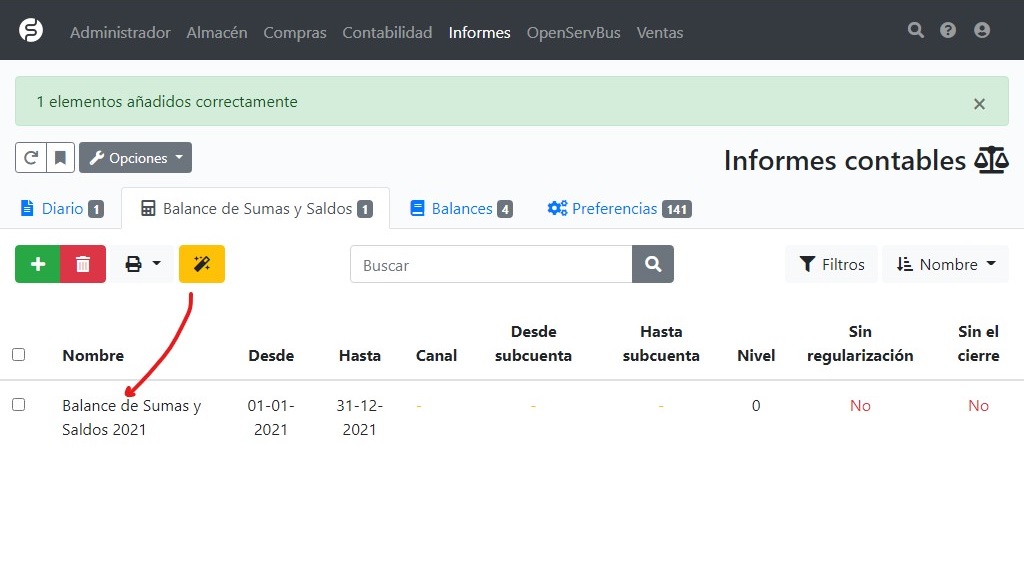Open the help icon in the top bar
Screen dimensions: 1024x582
pyautogui.click(x=948, y=30)
